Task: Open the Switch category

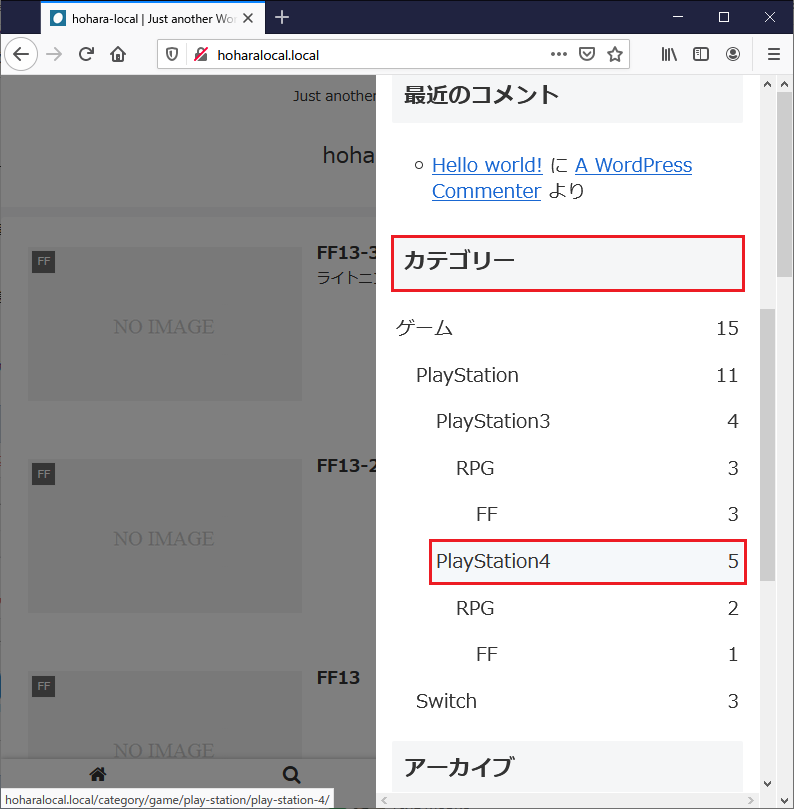Action: (x=446, y=701)
